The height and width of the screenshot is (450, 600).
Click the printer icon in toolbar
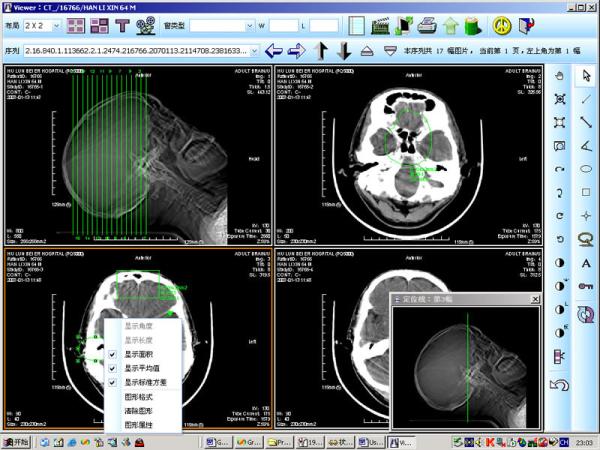427,26
